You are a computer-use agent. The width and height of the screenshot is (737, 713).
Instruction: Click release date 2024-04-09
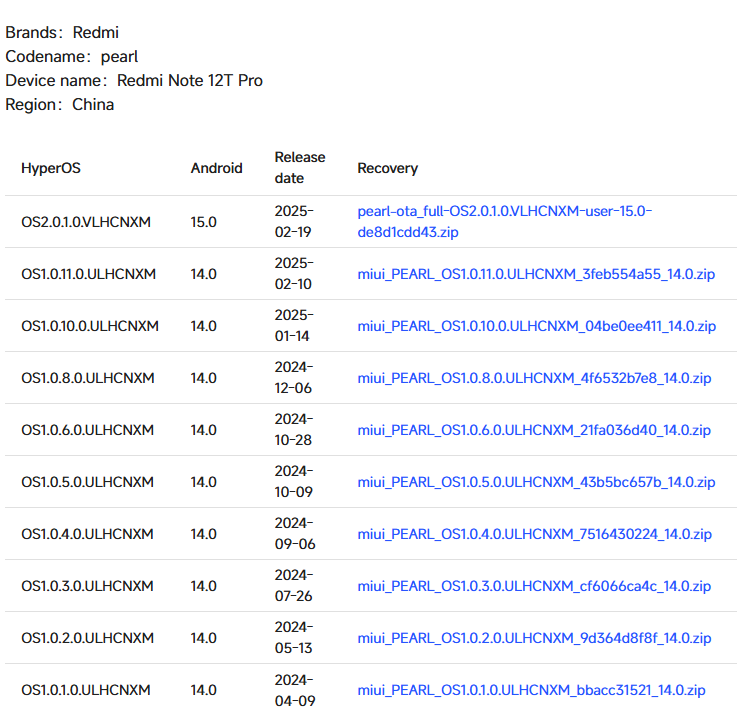point(295,690)
